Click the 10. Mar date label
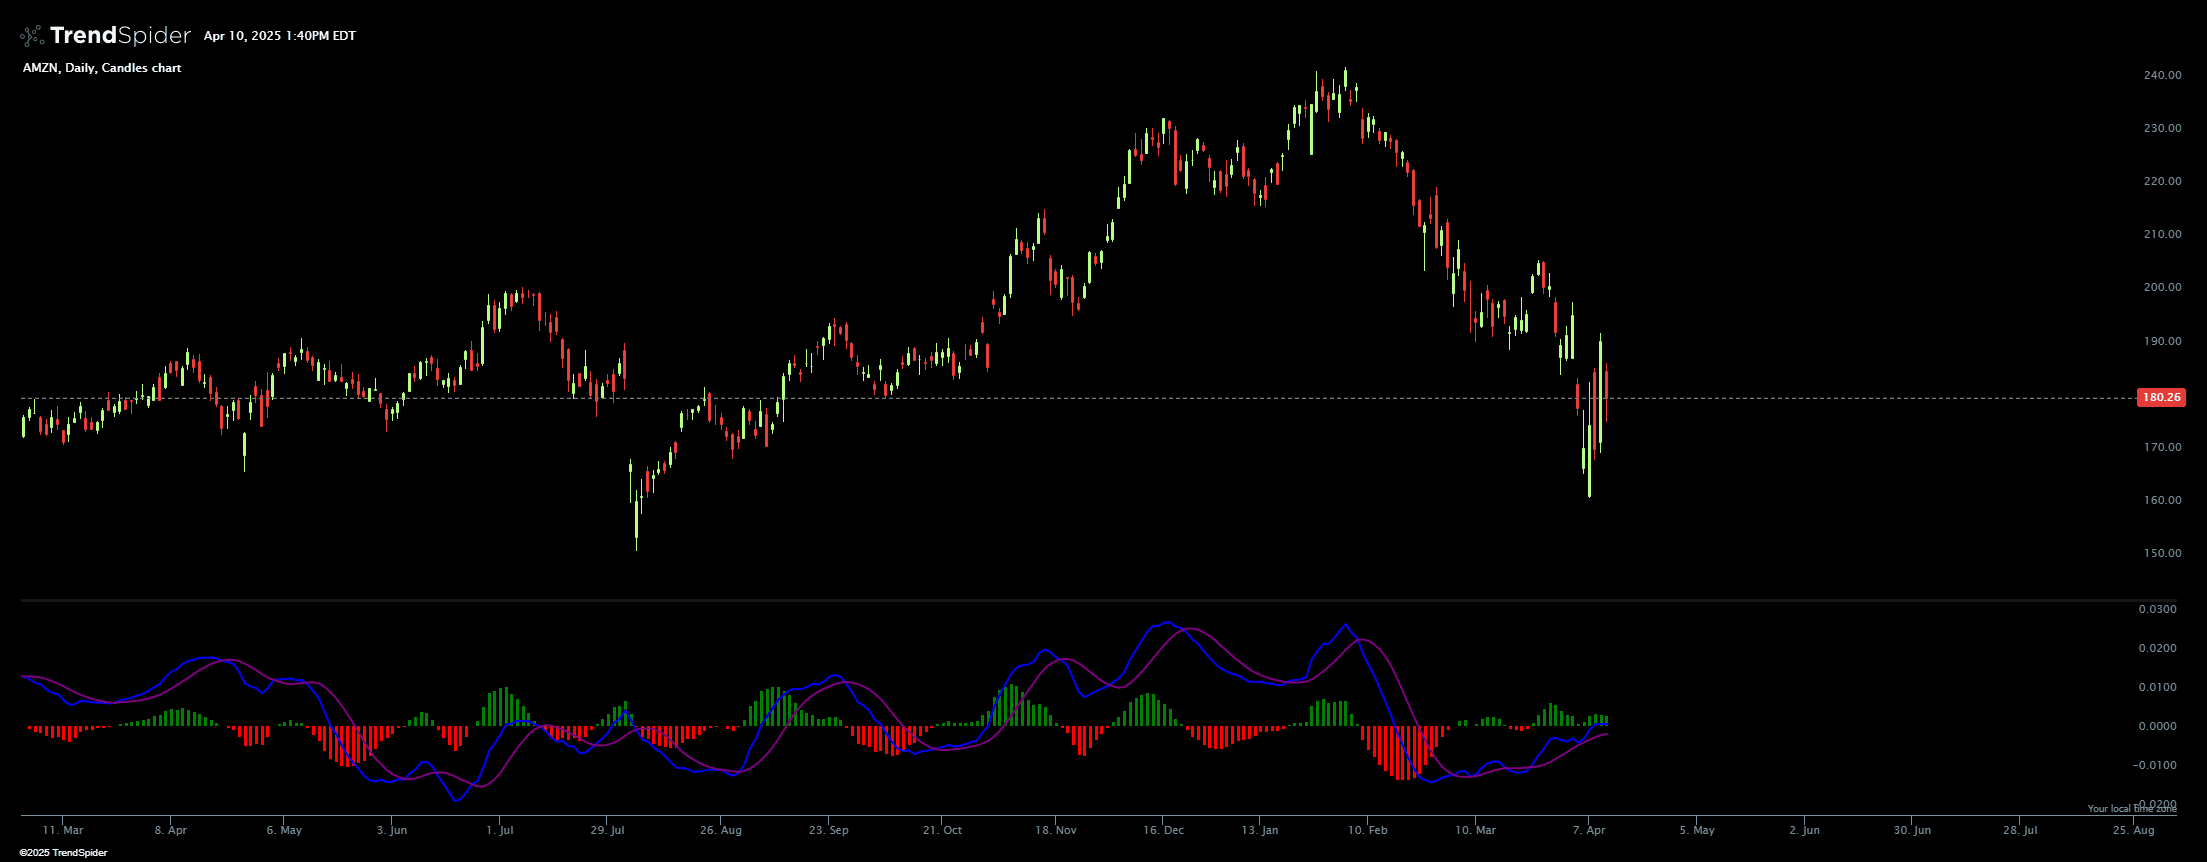The image size is (2207, 862). pyautogui.click(x=1475, y=830)
